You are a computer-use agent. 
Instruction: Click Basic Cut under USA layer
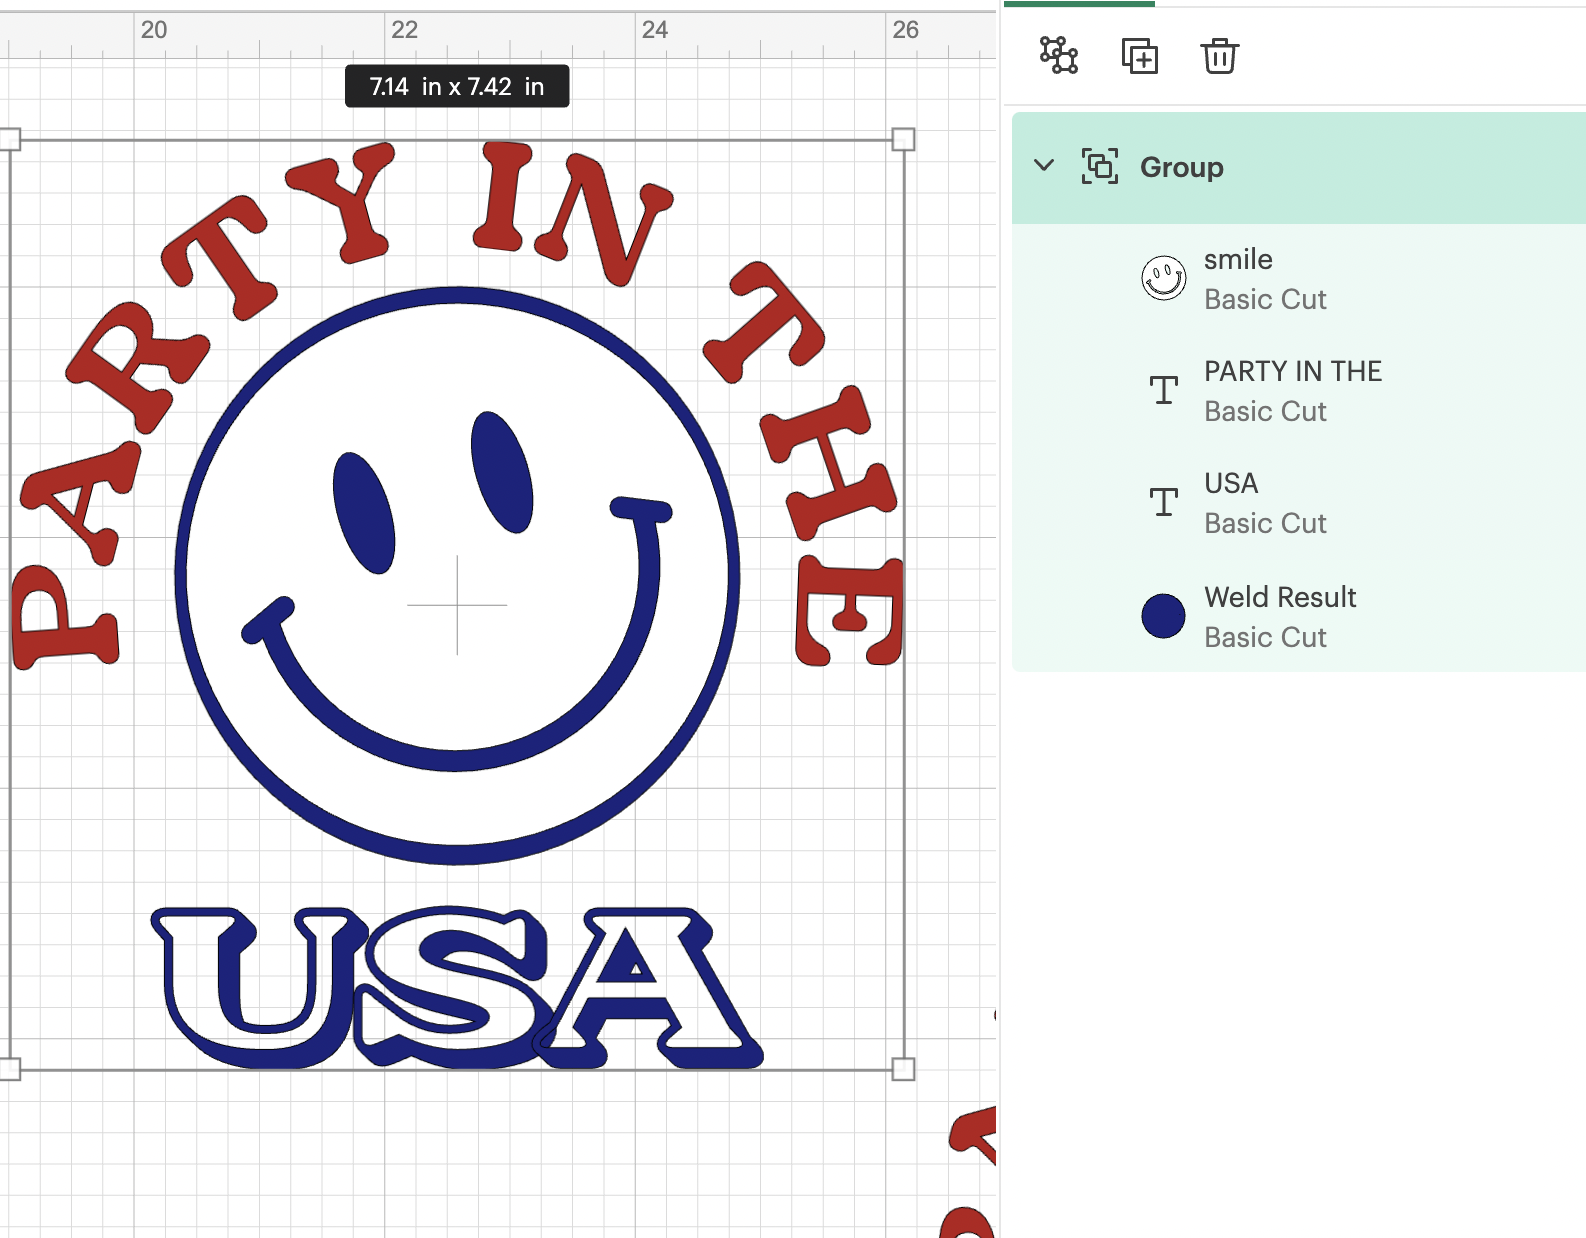1265,523
